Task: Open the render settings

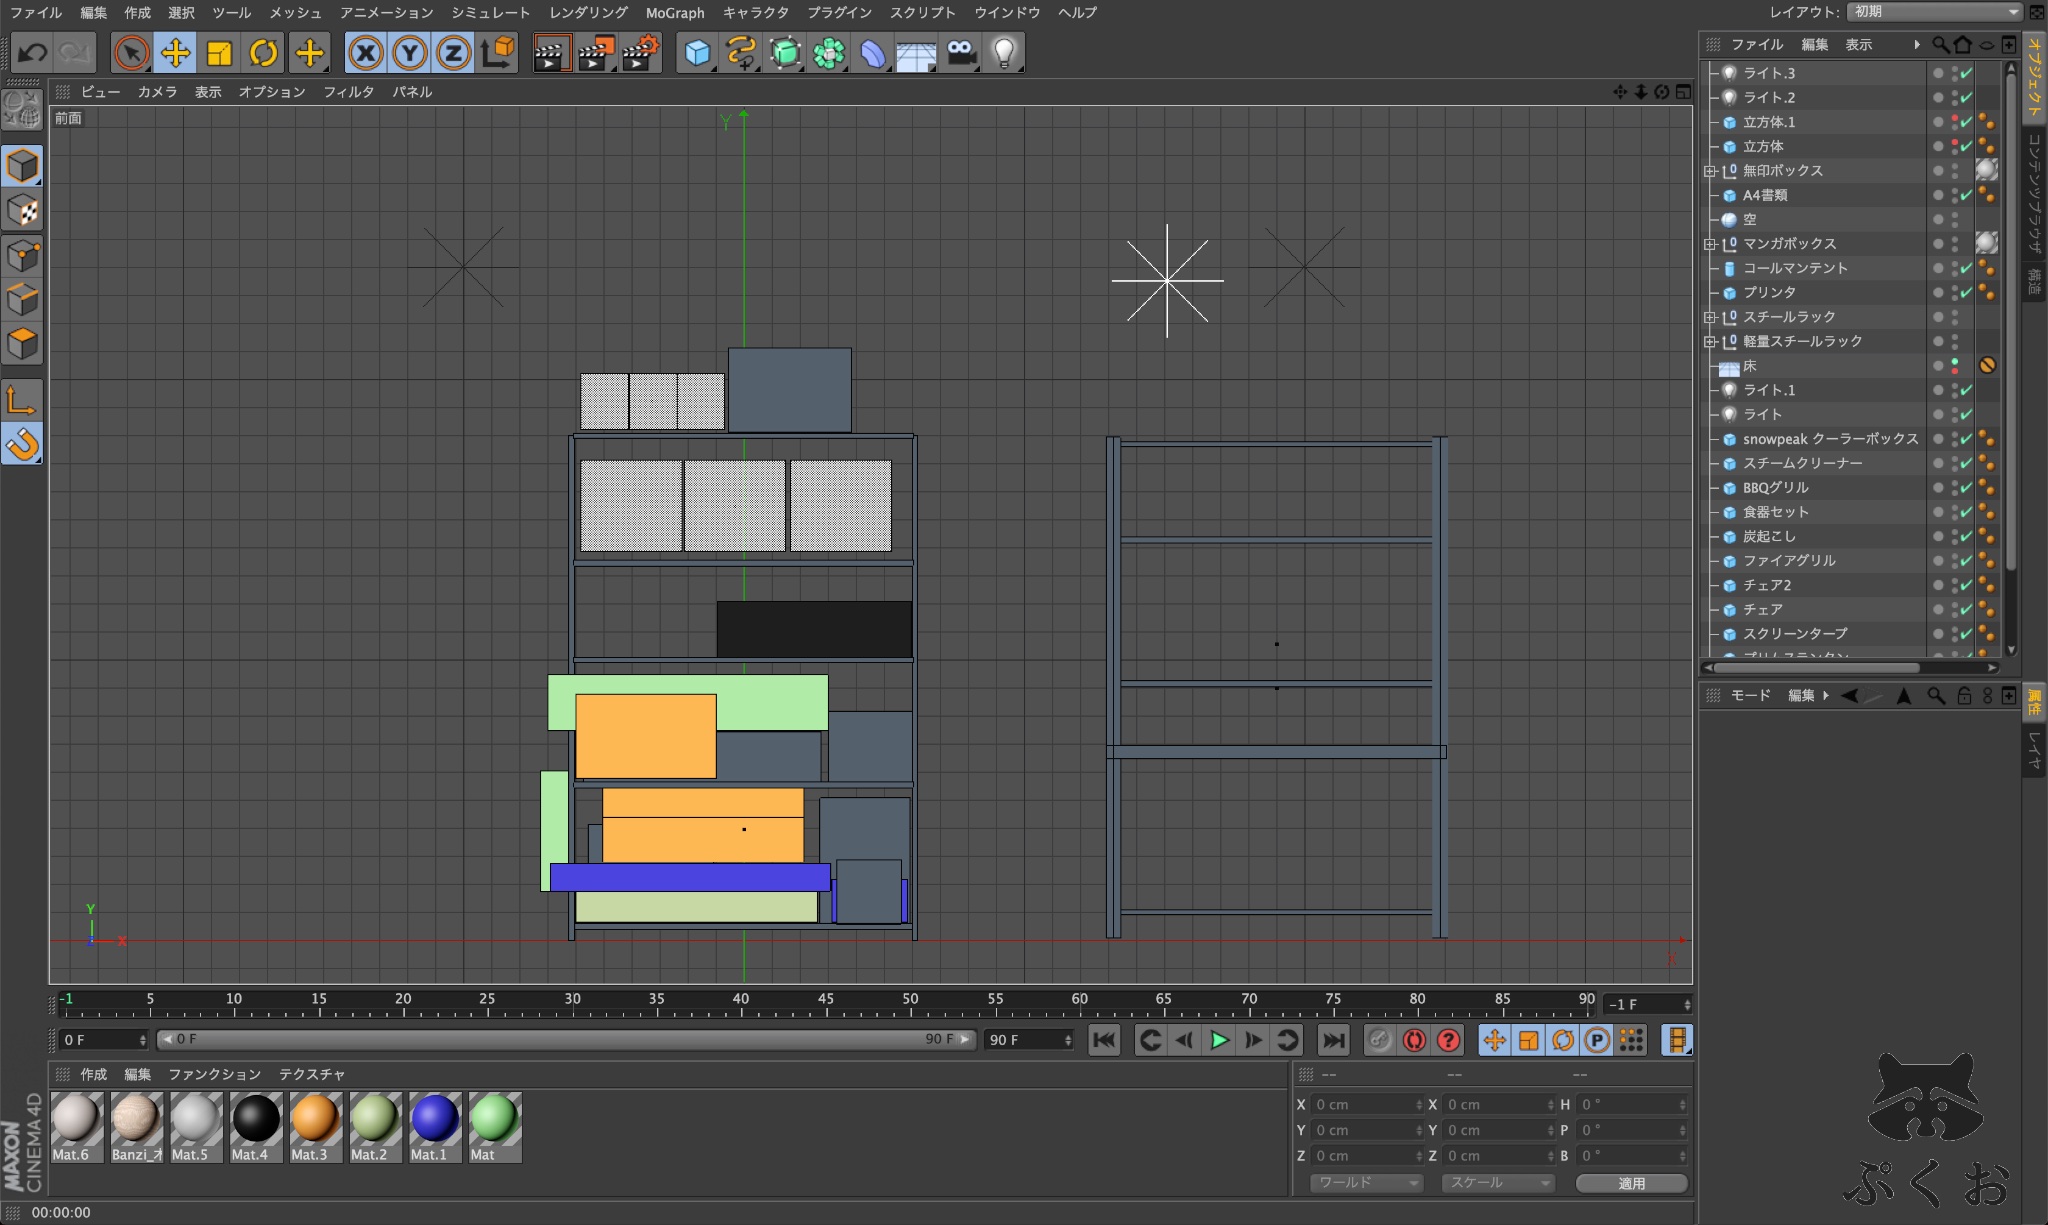Action: click(640, 52)
